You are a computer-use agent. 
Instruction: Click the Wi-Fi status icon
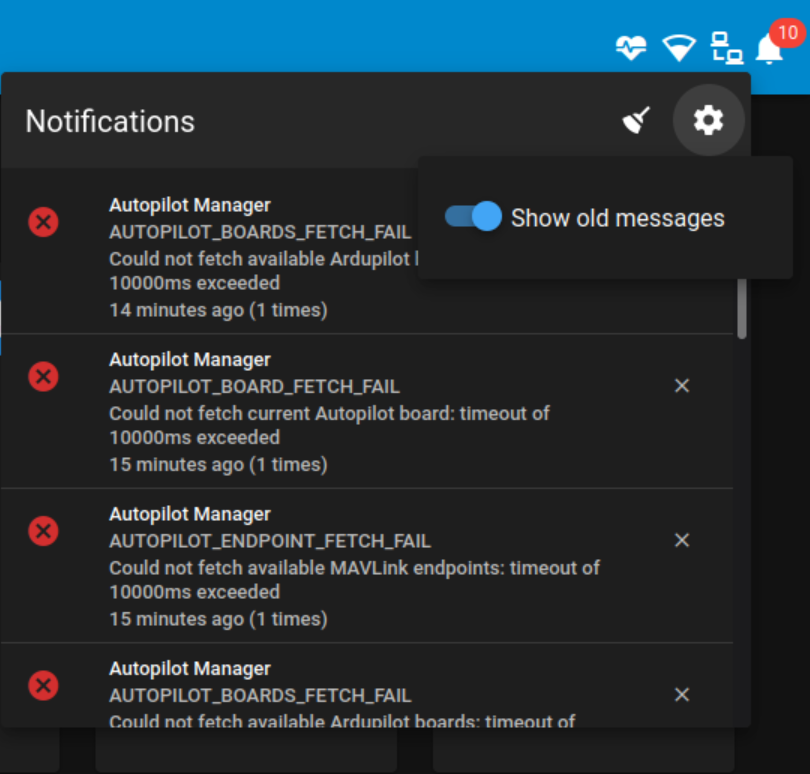(679, 47)
